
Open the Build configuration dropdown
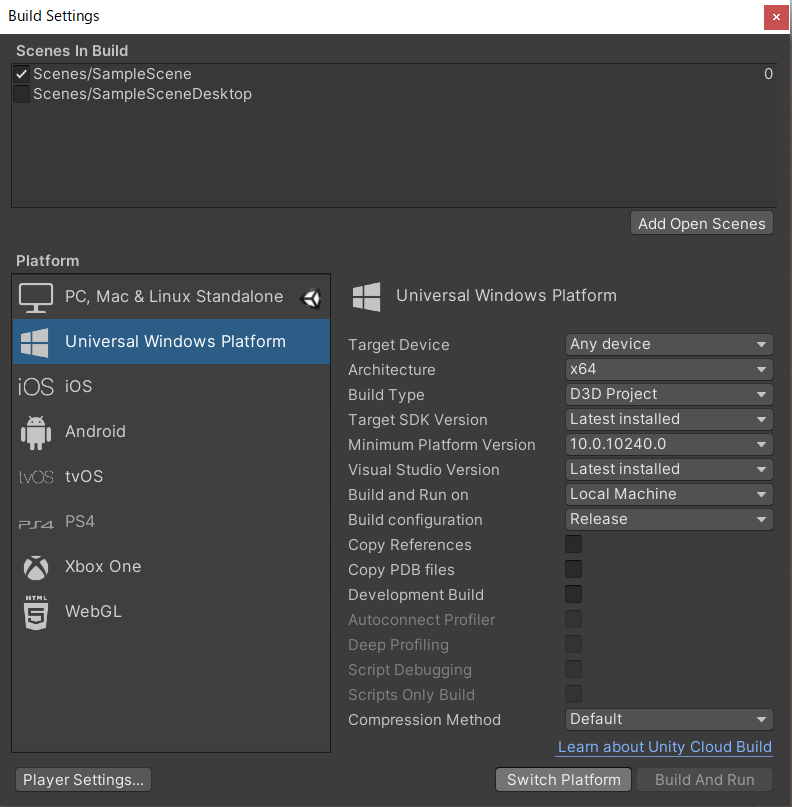click(669, 519)
